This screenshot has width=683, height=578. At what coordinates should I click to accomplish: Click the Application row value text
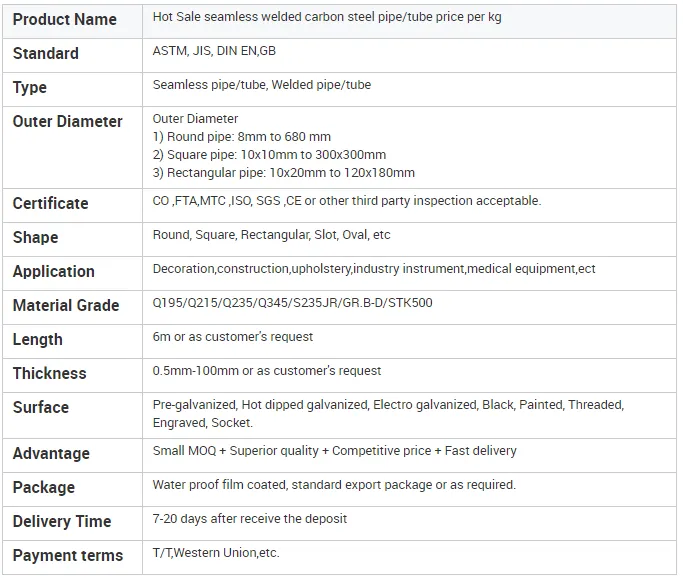coord(373,269)
